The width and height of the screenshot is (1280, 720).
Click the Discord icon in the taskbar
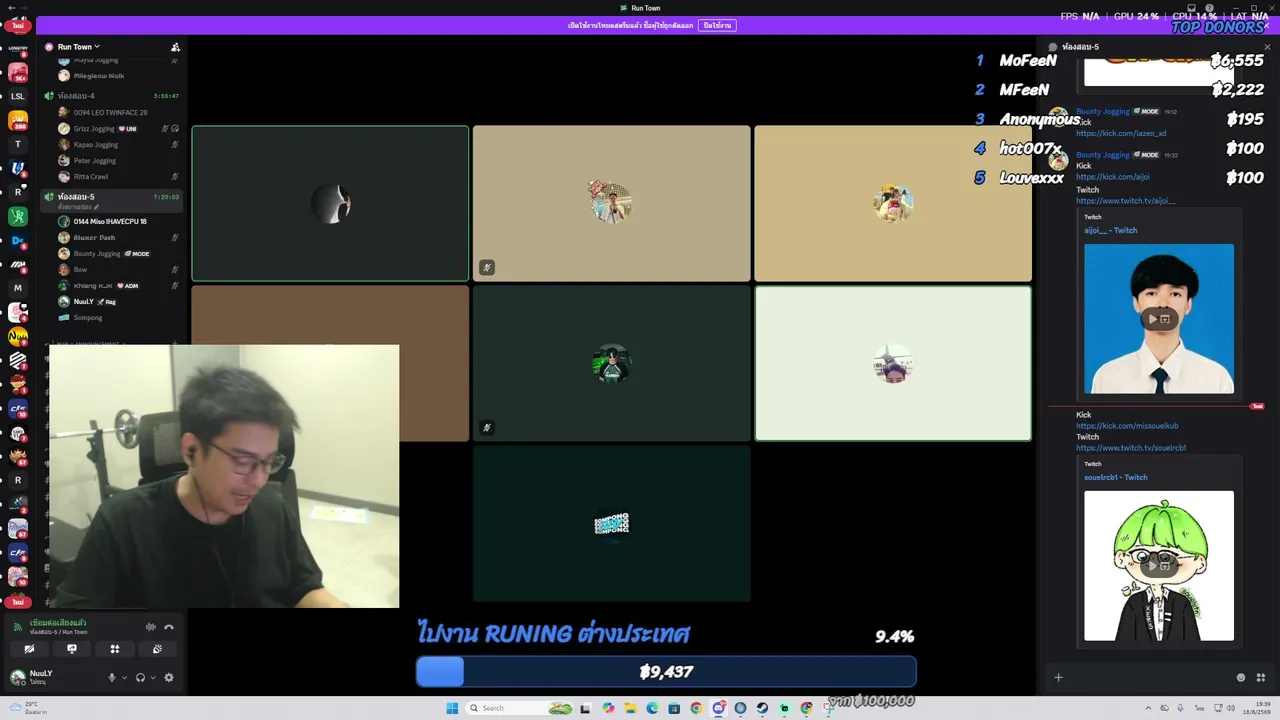tap(718, 708)
